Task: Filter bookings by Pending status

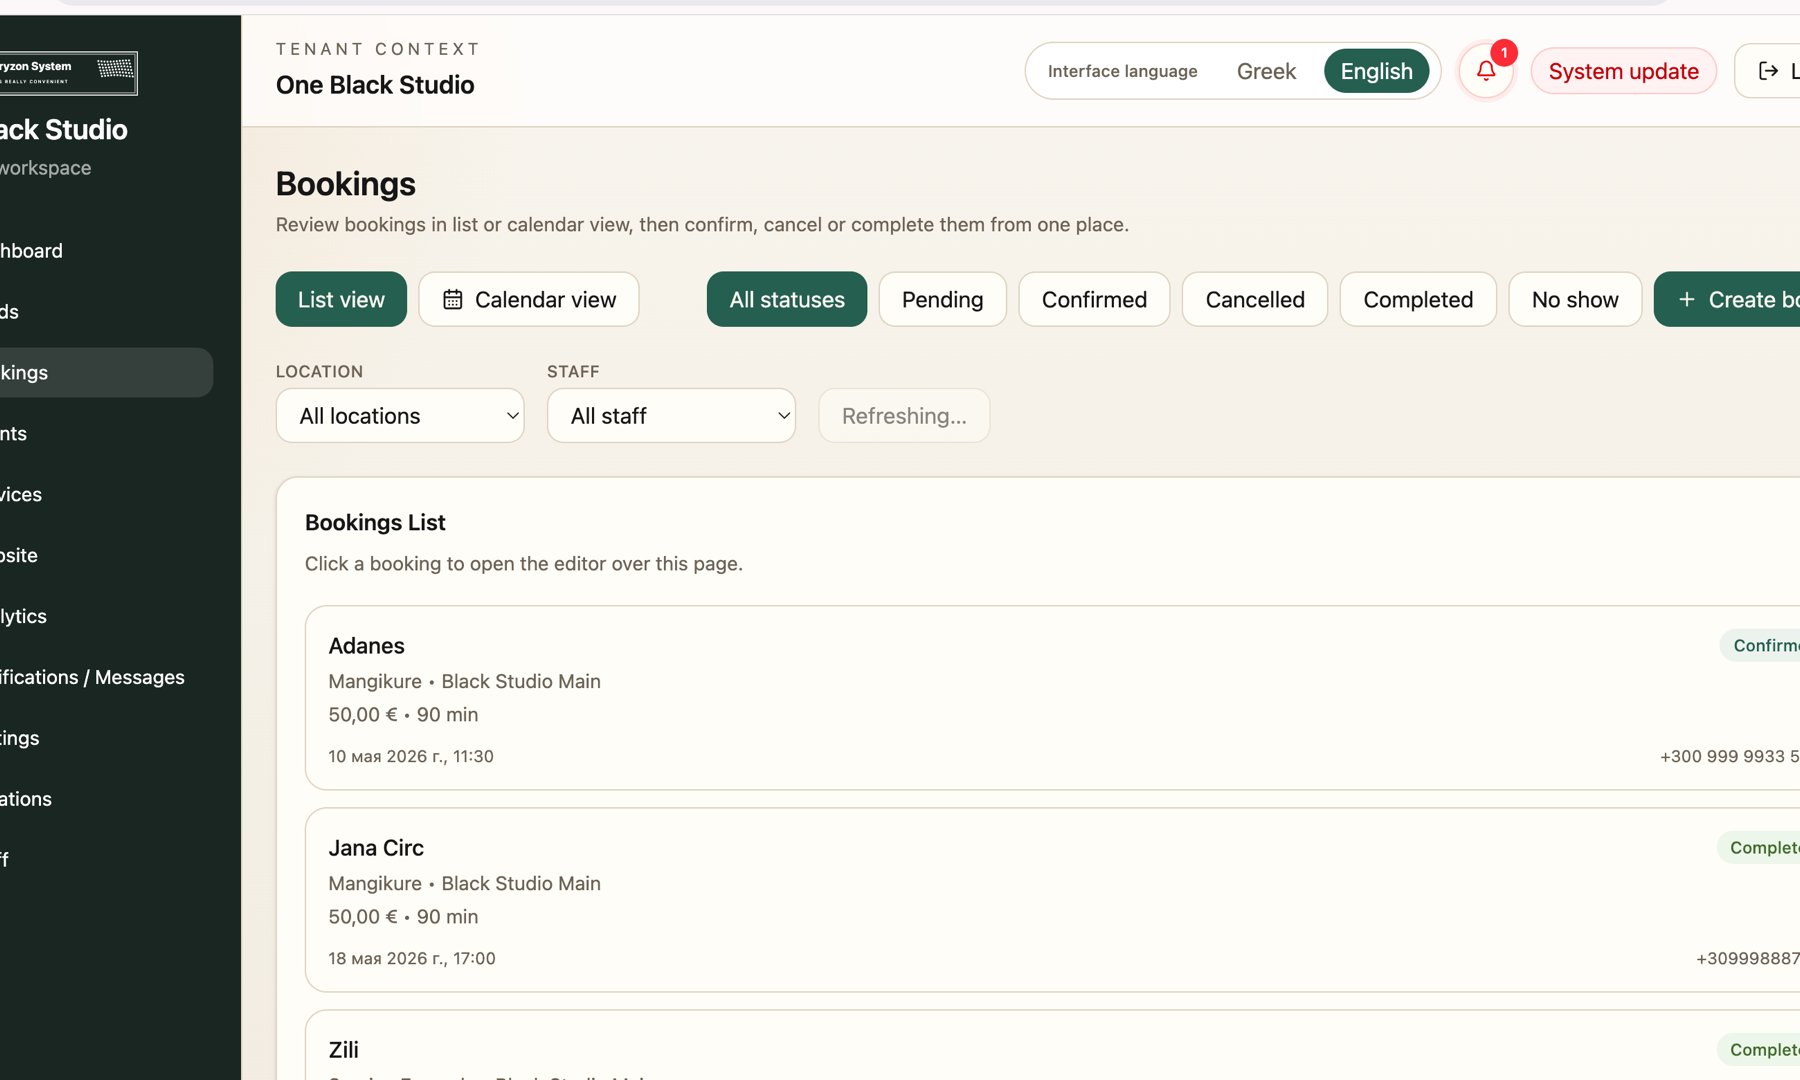Action: tap(942, 299)
